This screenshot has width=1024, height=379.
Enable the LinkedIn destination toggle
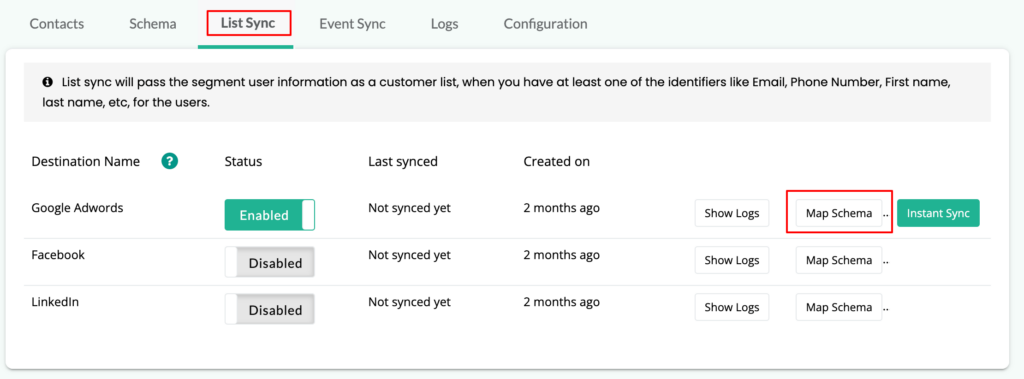click(x=270, y=309)
